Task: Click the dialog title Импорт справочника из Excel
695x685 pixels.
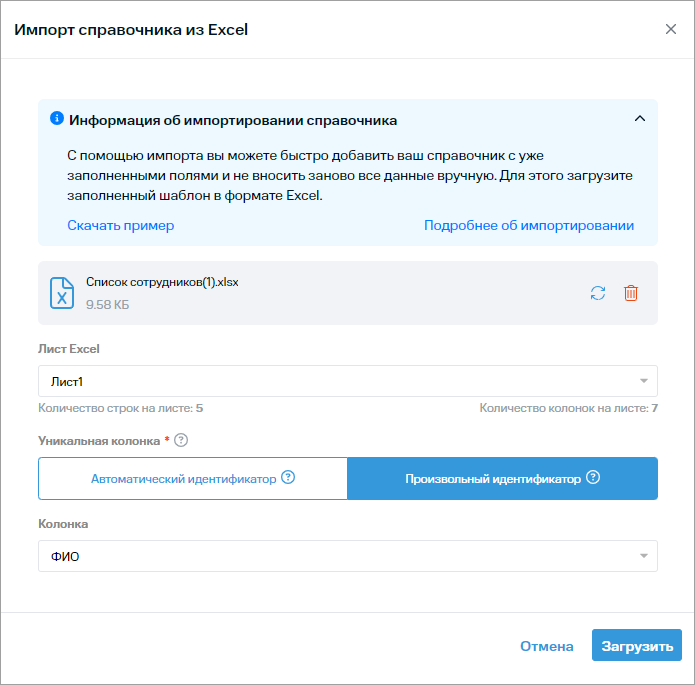Action: pos(131,29)
